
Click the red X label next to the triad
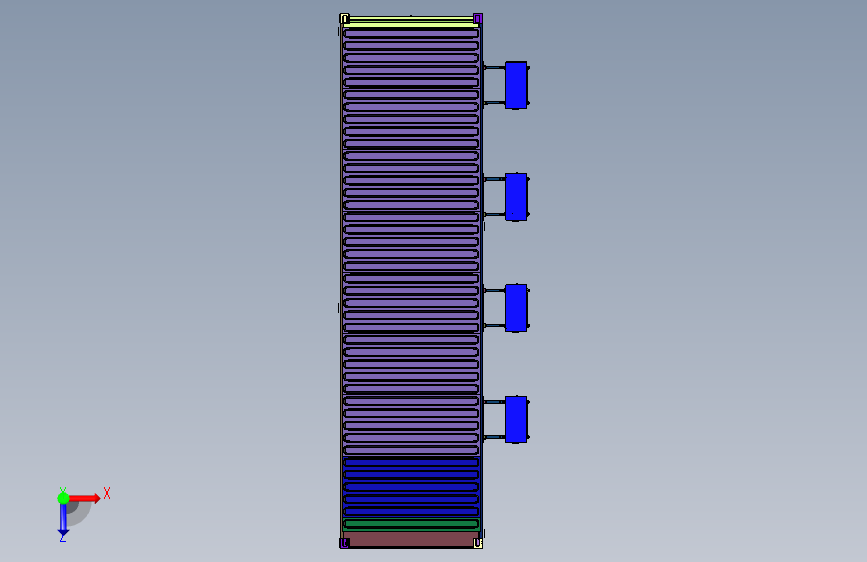[x=107, y=493]
